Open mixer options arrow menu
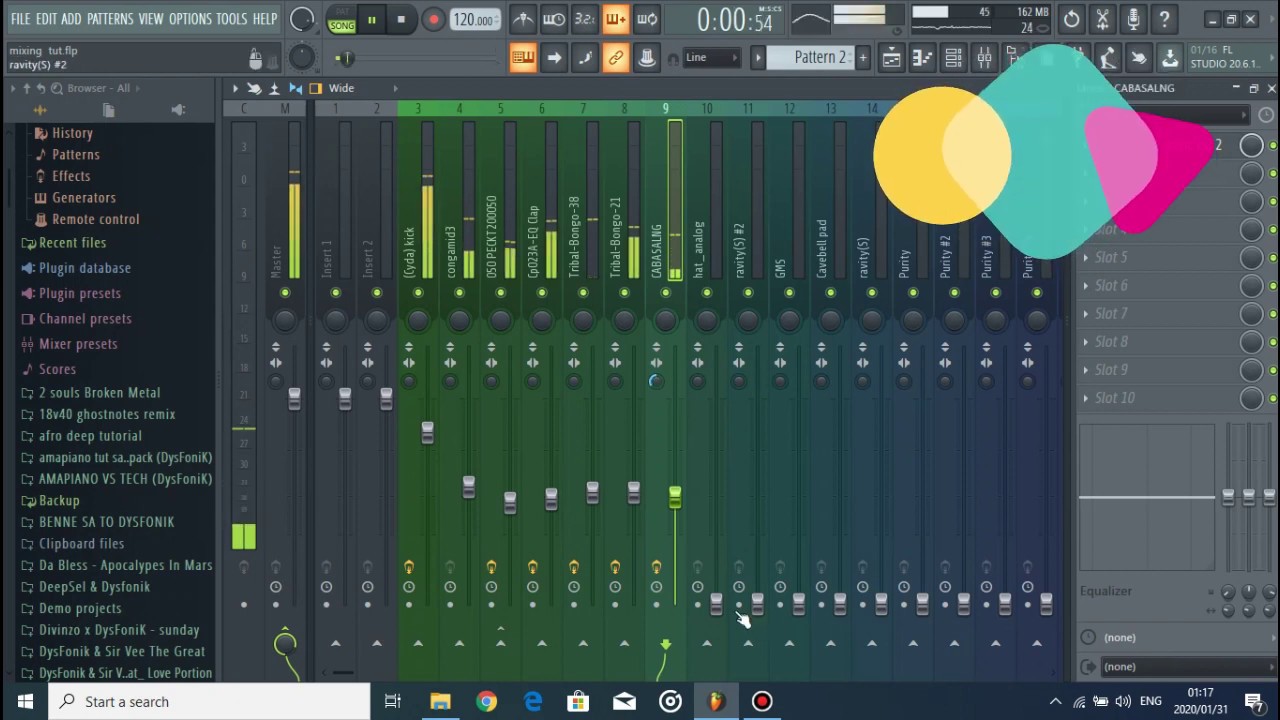This screenshot has width=1280, height=720. (x=235, y=88)
